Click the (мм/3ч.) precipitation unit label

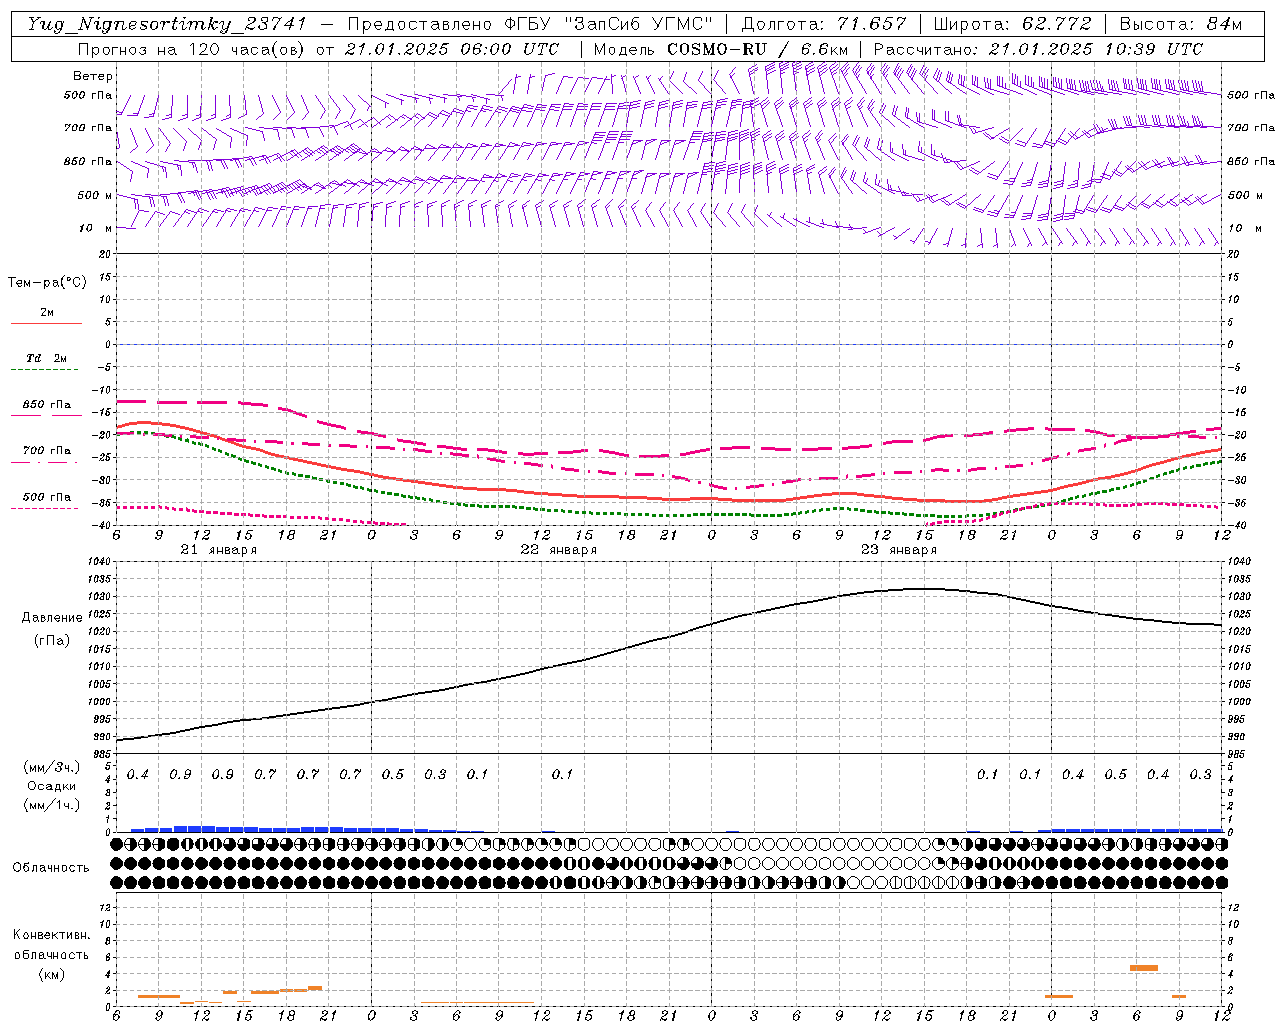(x=52, y=767)
